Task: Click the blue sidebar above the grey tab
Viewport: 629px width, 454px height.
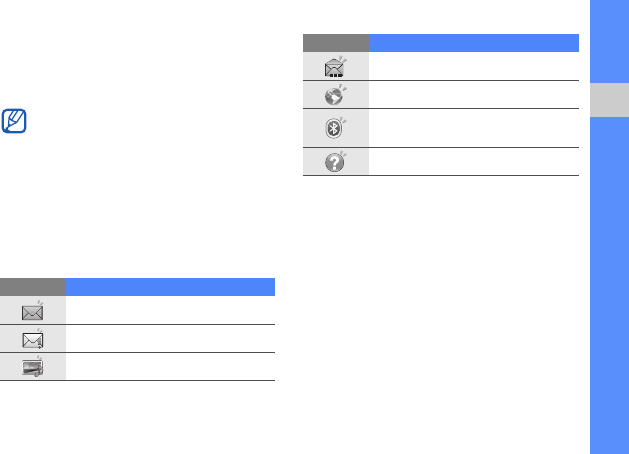Action: (x=609, y=41)
